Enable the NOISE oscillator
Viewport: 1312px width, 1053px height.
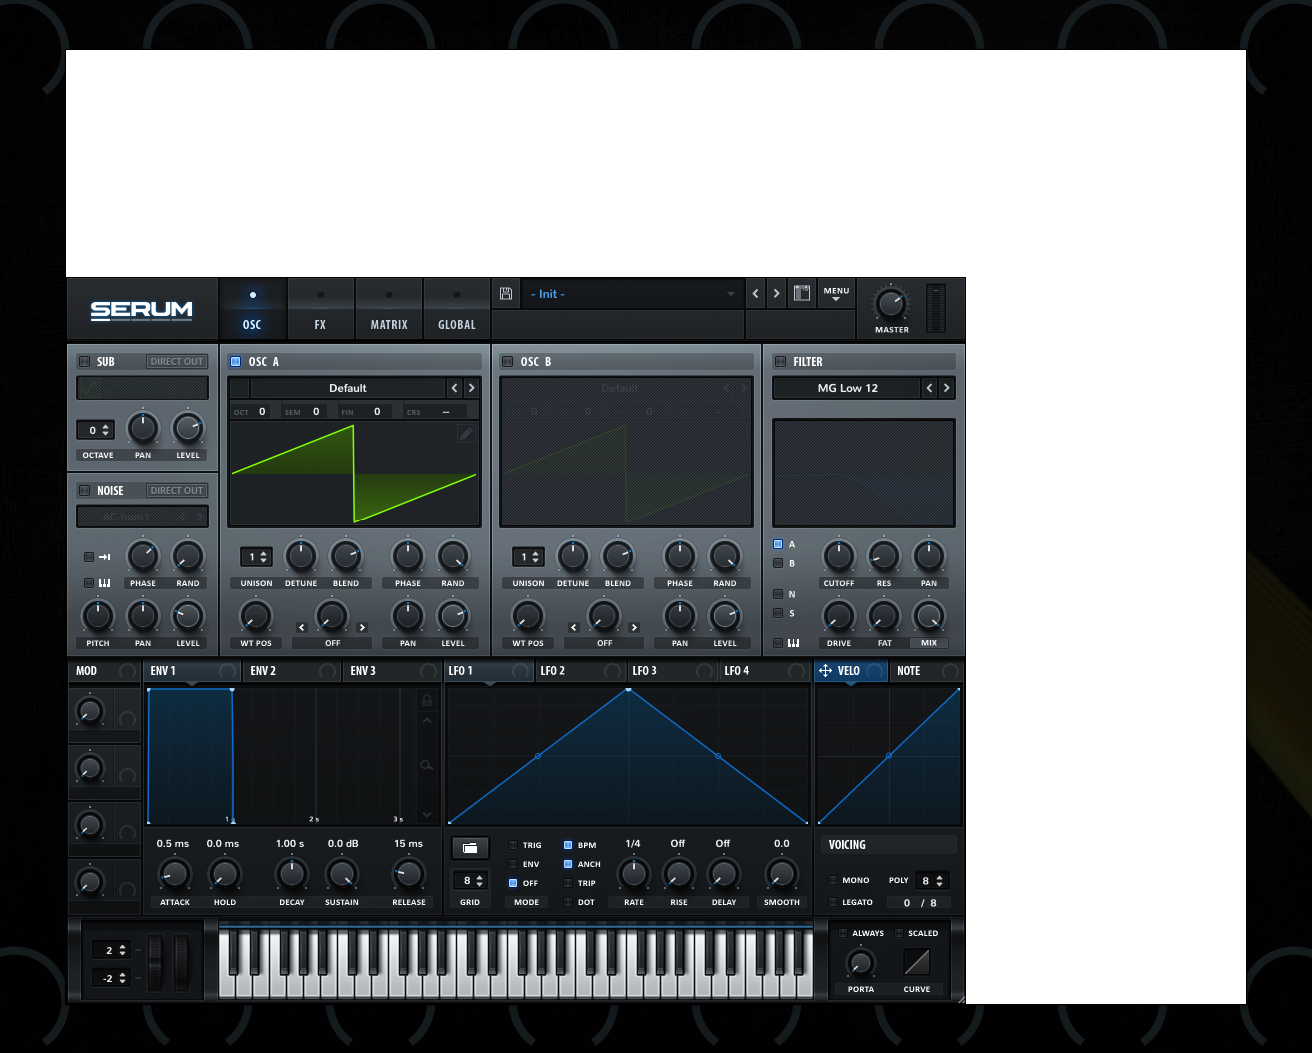[x=84, y=491]
